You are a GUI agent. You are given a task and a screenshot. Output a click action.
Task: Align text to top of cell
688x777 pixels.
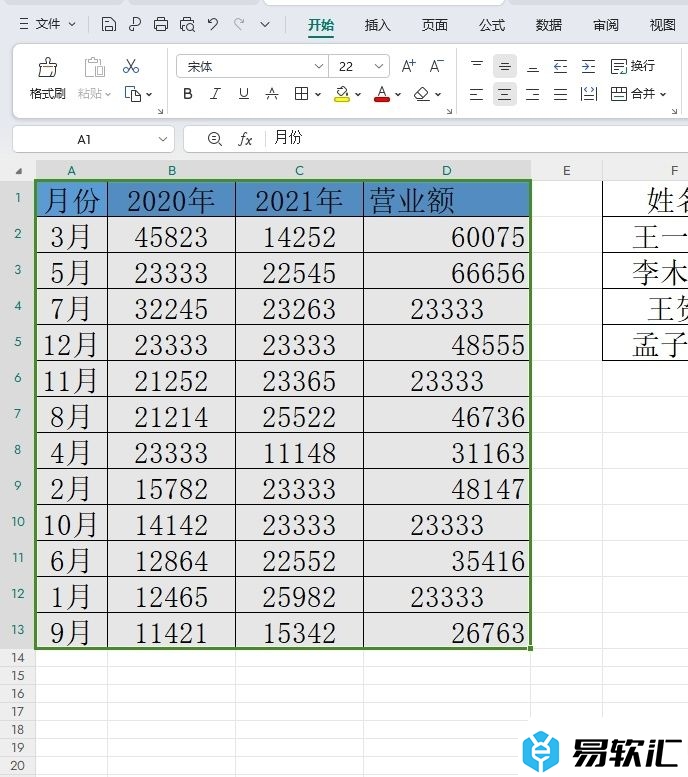pos(477,66)
